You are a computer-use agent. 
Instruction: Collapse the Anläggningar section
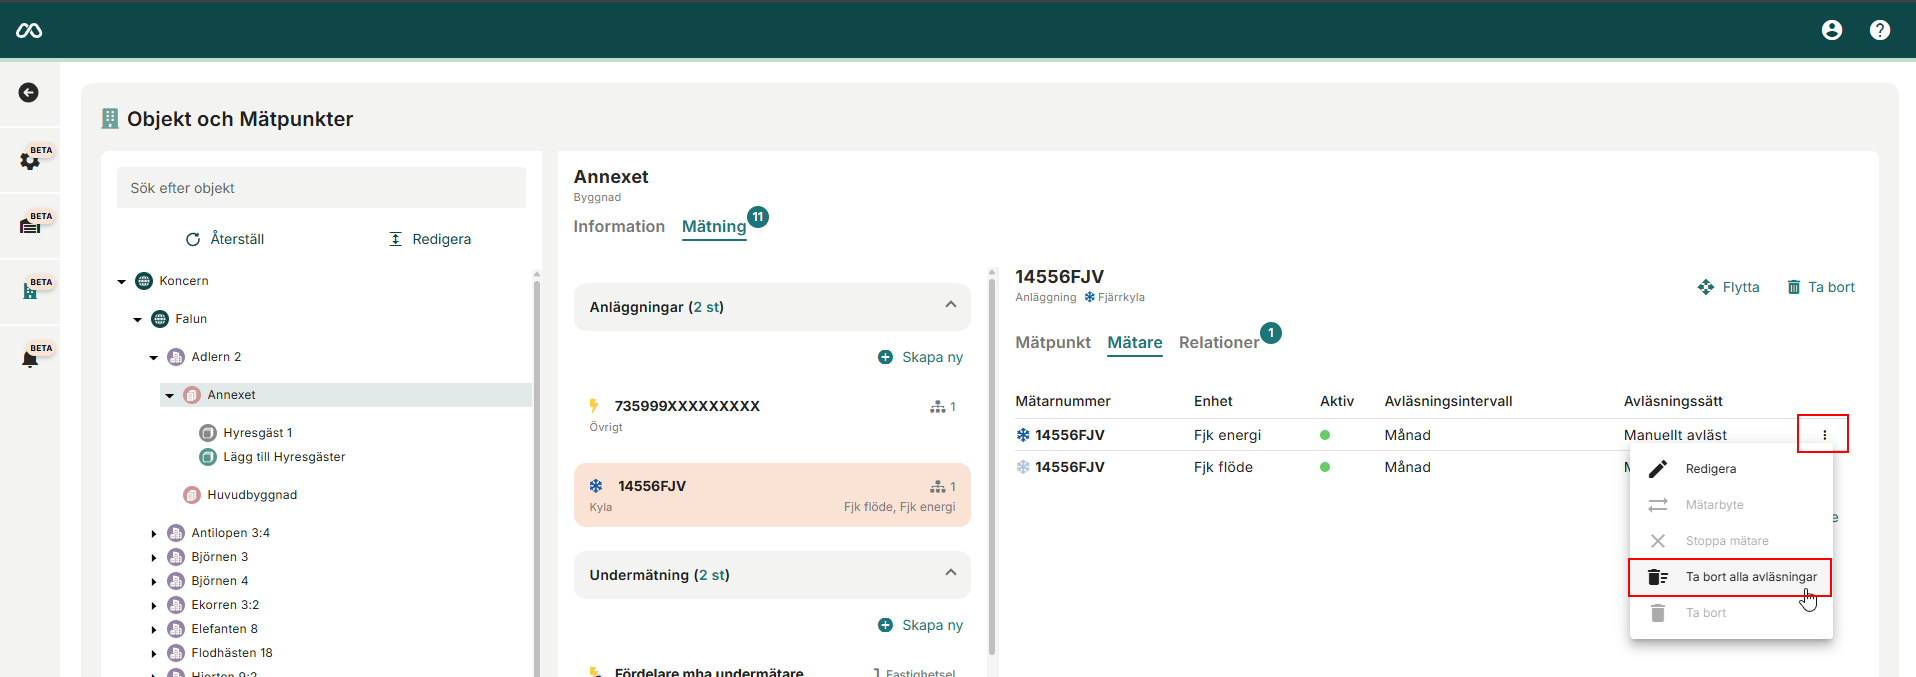click(950, 306)
